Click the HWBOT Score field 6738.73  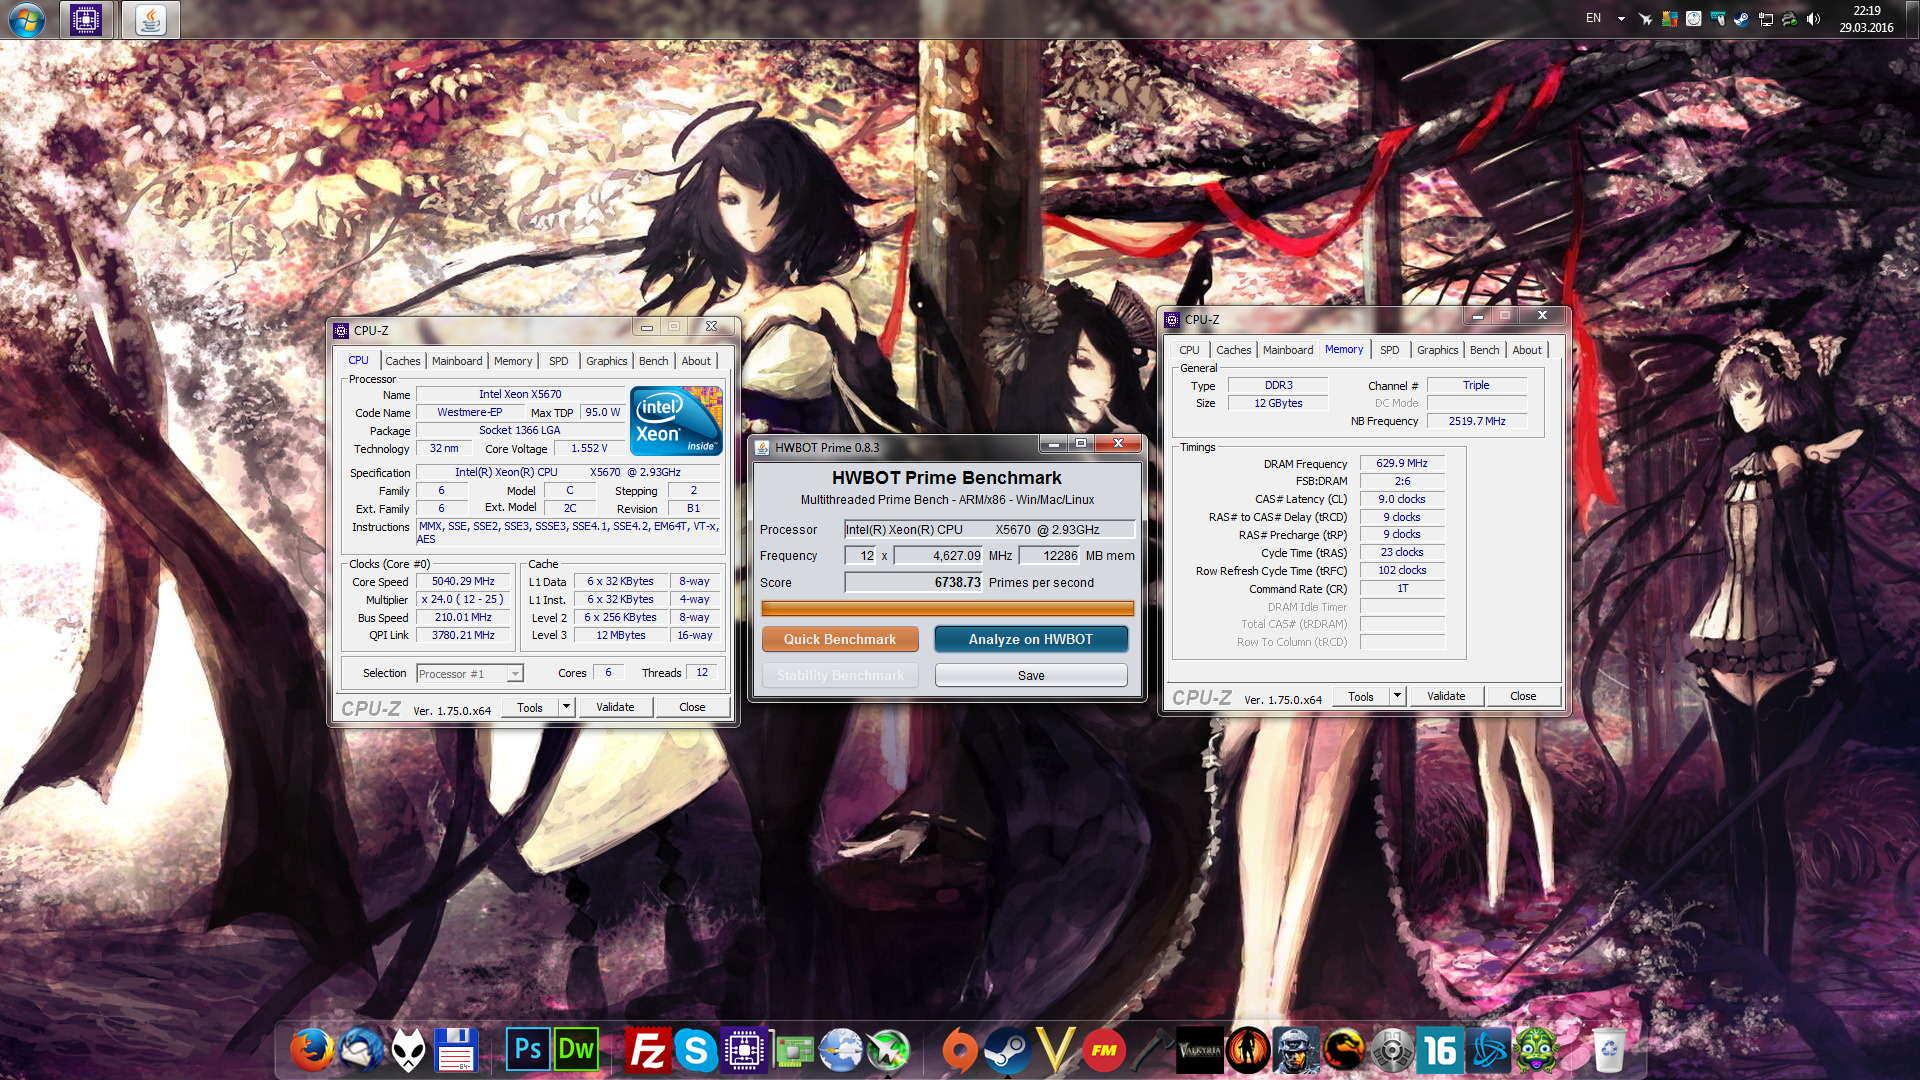pyautogui.click(x=914, y=582)
